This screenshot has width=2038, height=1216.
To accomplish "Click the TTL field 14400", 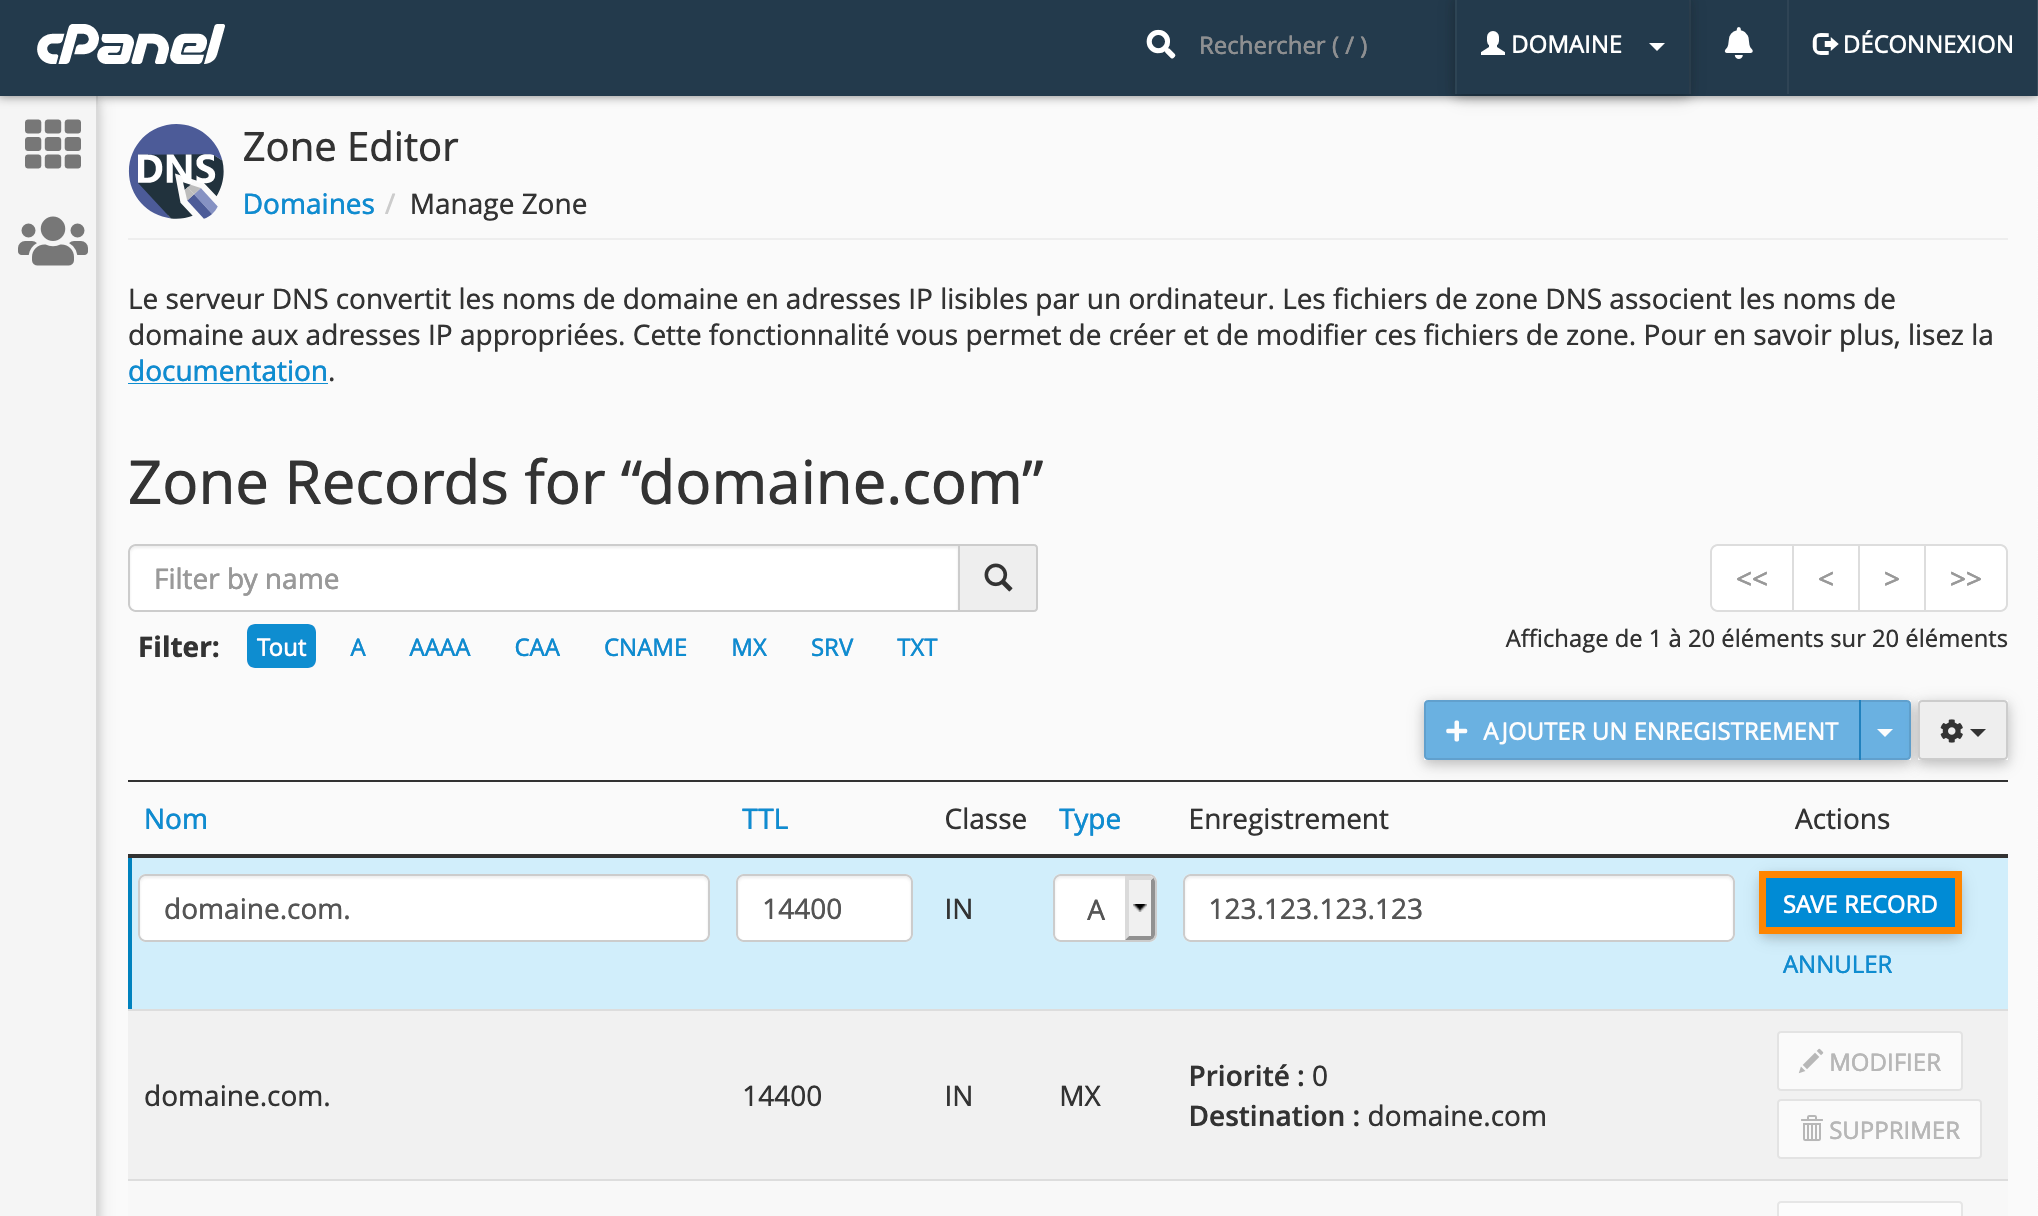I will point(824,908).
